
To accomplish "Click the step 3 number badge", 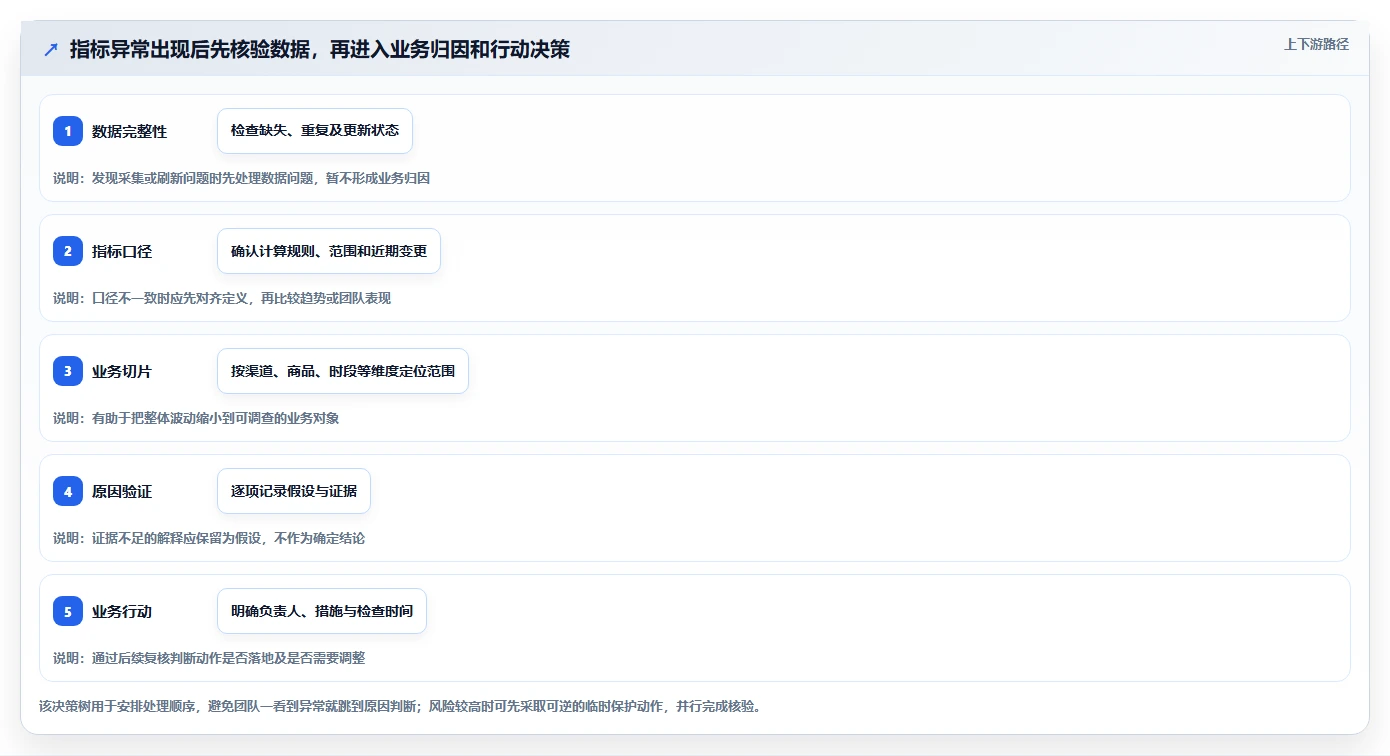I will (68, 371).
